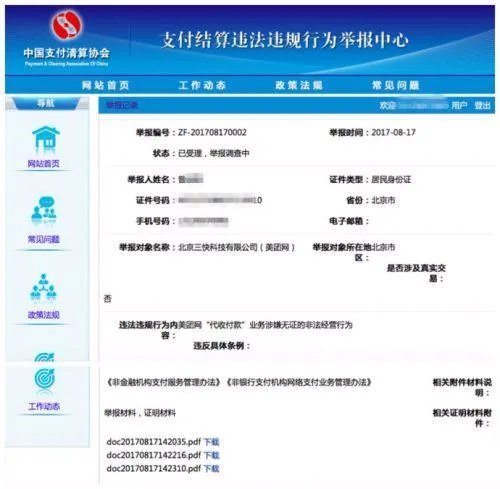
Task: Open 政策法规 in top navigation bar
Action: [x=299, y=85]
